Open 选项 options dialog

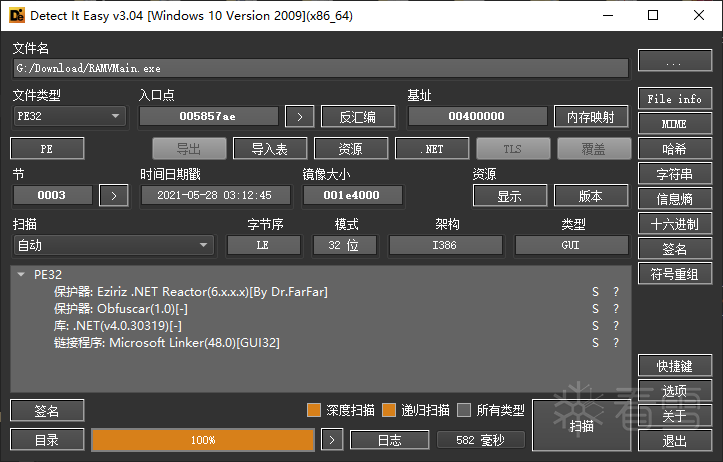click(x=675, y=391)
